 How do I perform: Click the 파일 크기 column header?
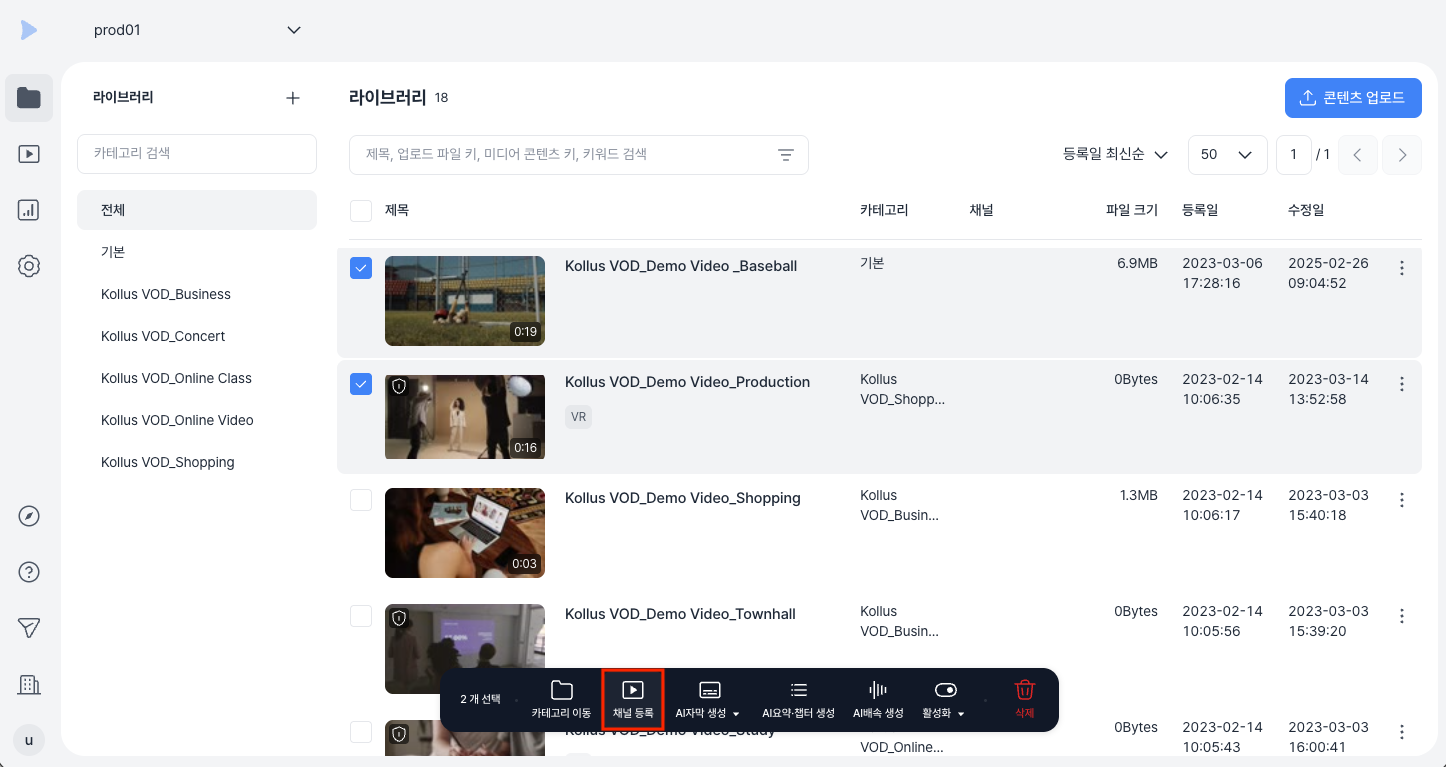coord(1132,210)
